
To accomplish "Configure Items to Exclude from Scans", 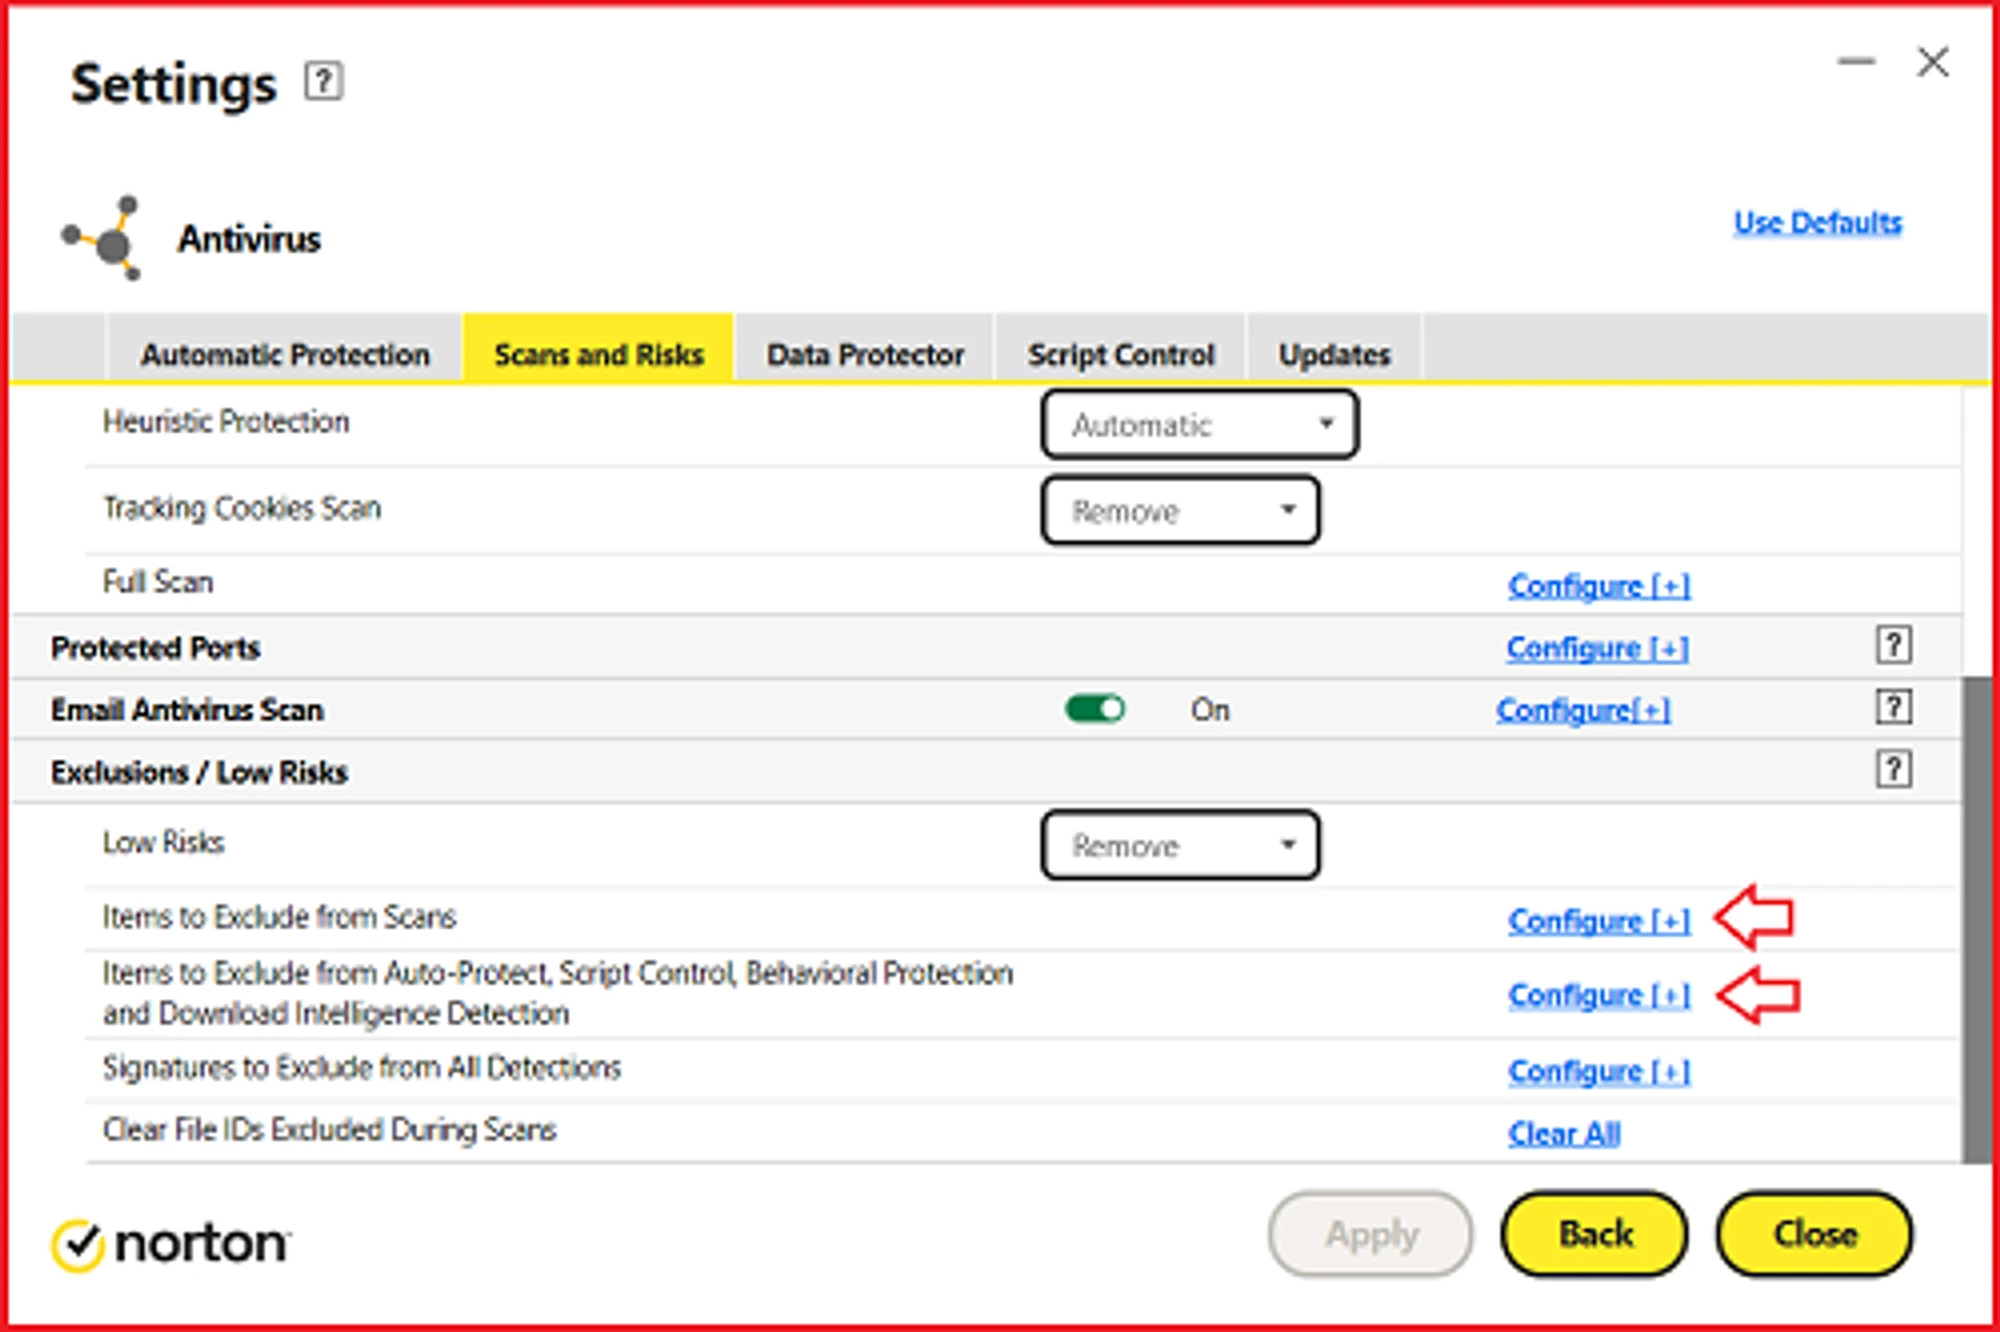I will pos(1598,920).
